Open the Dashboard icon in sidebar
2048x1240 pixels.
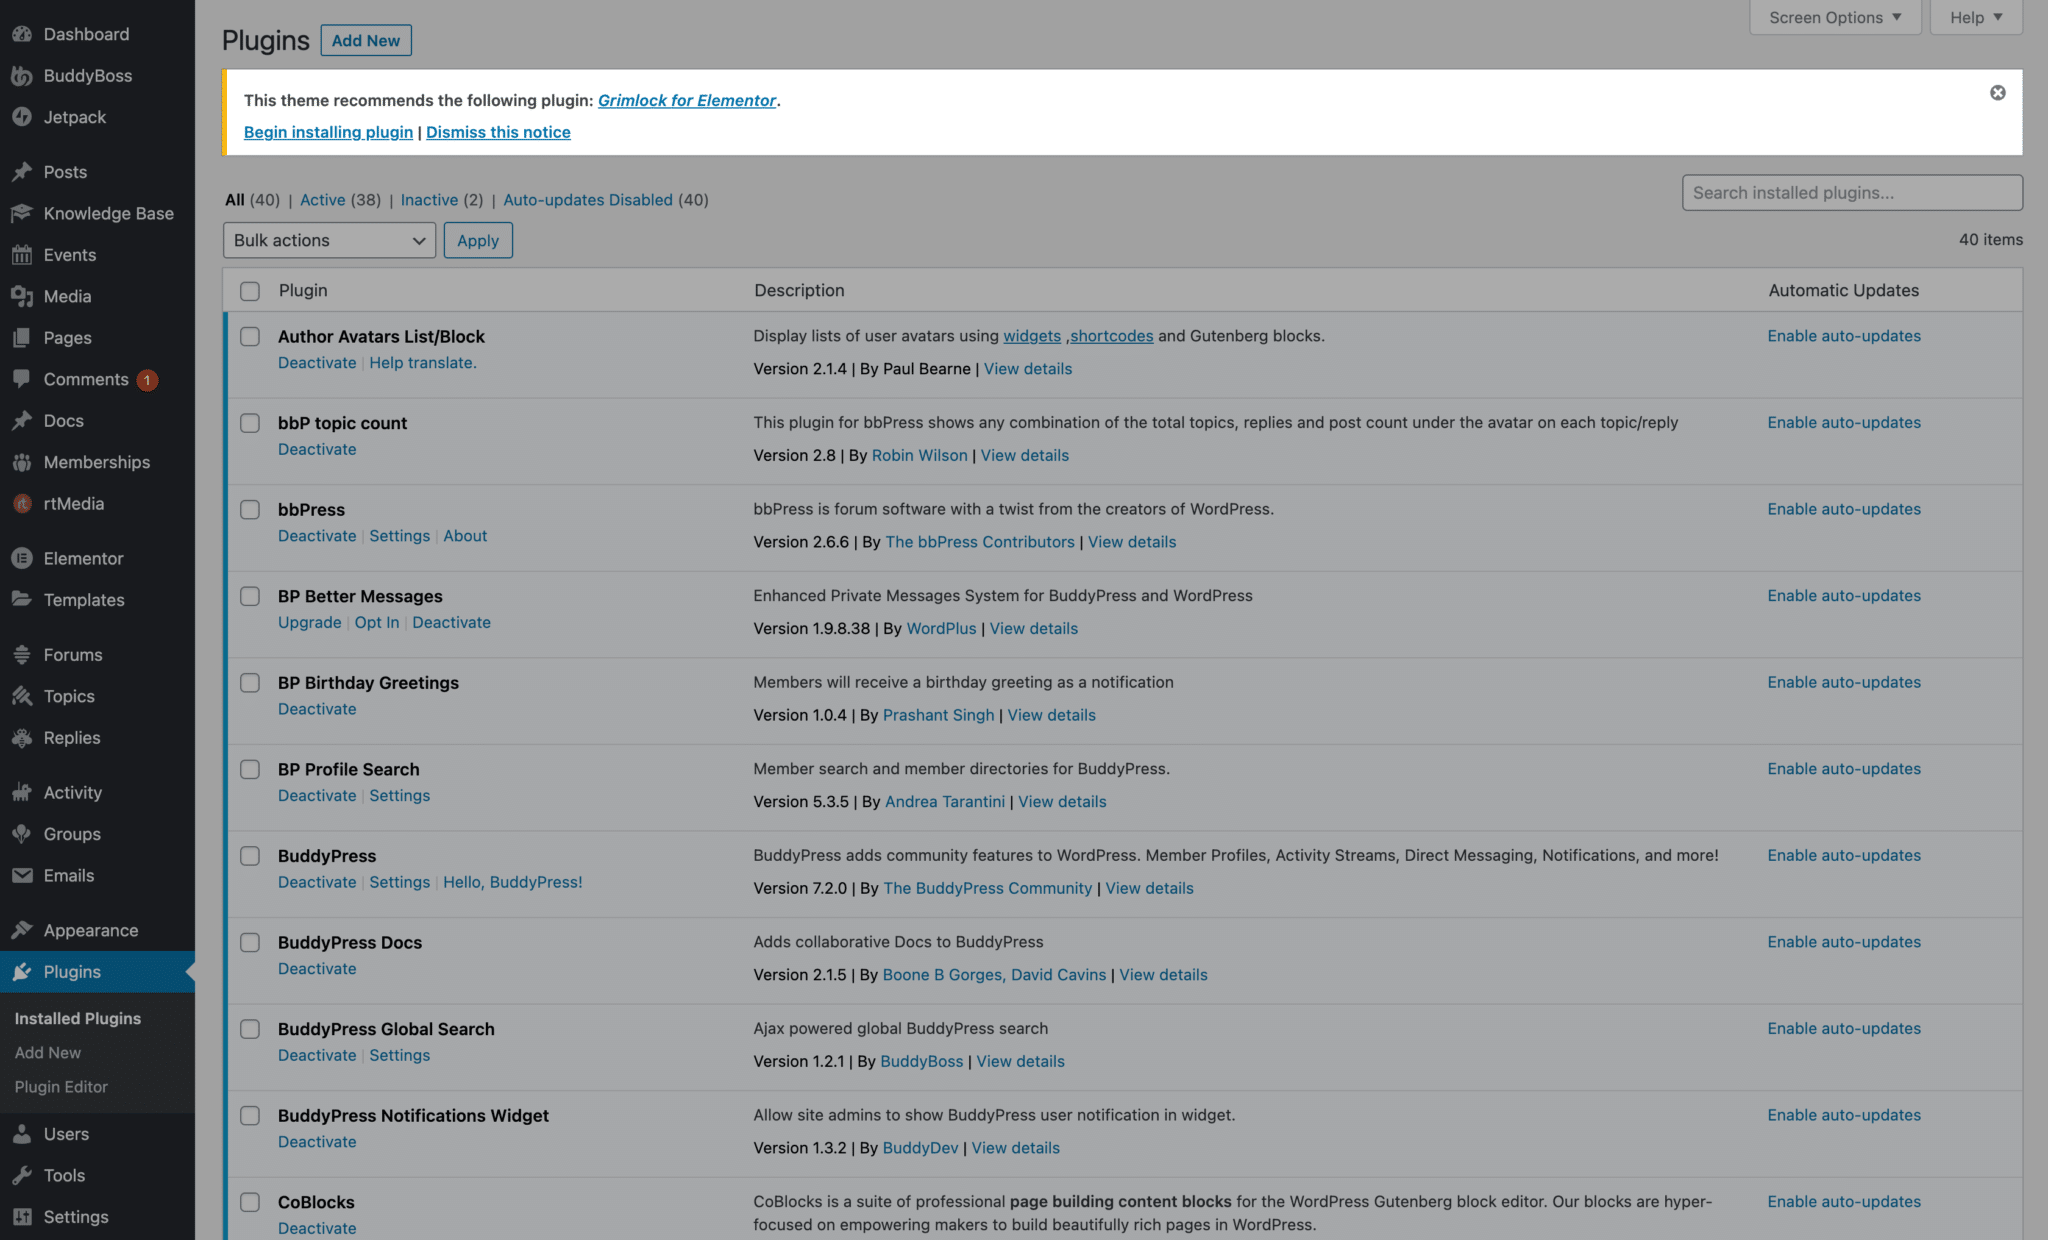[22, 34]
